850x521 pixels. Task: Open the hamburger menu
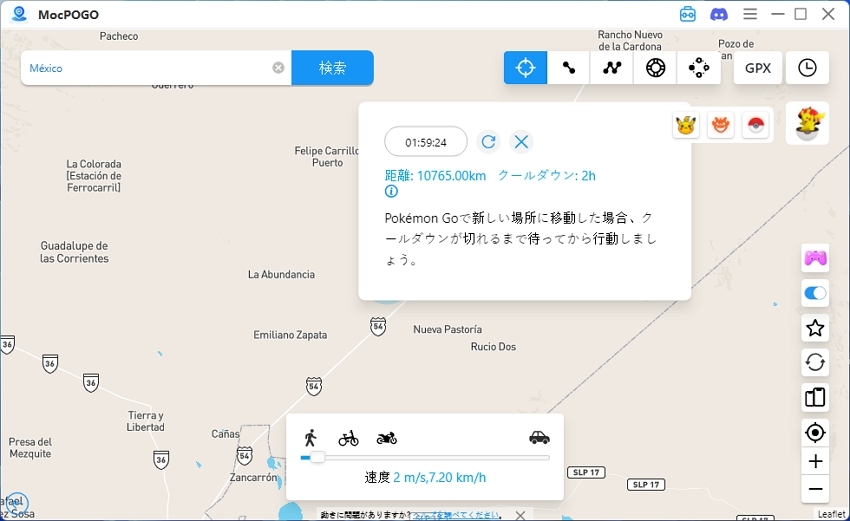pyautogui.click(x=750, y=14)
